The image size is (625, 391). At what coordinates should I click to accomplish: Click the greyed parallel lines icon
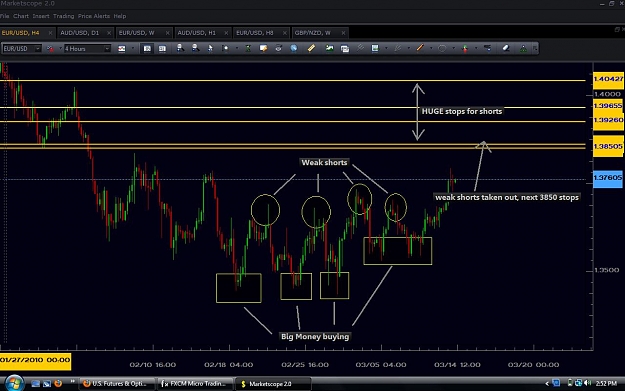click(360, 48)
